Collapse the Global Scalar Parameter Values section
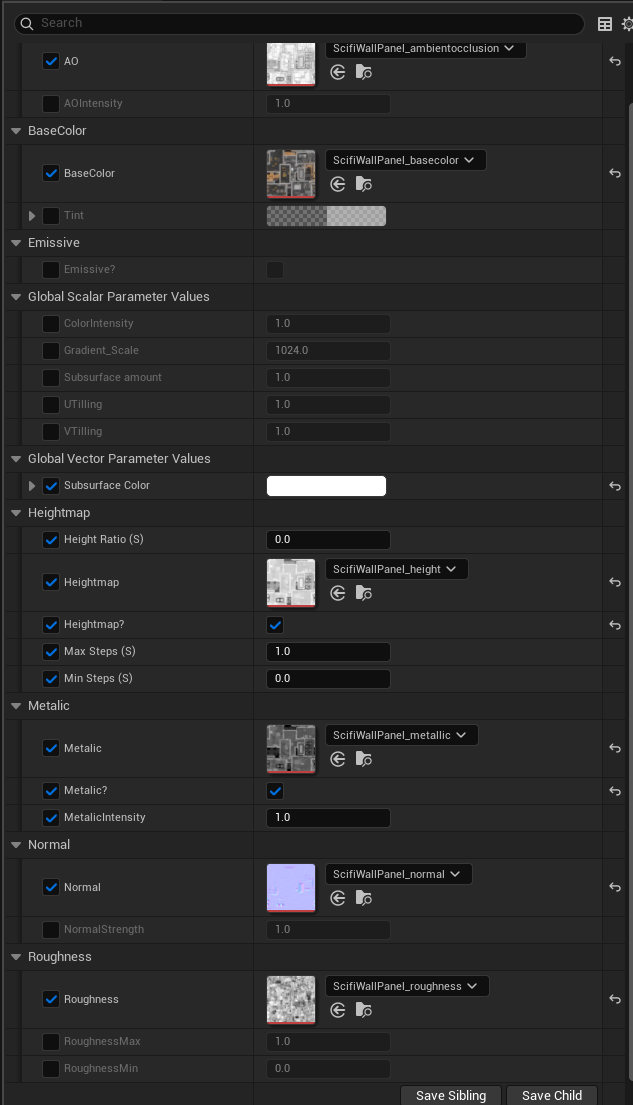Image resolution: width=633 pixels, height=1105 pixels. click(15, 297)
